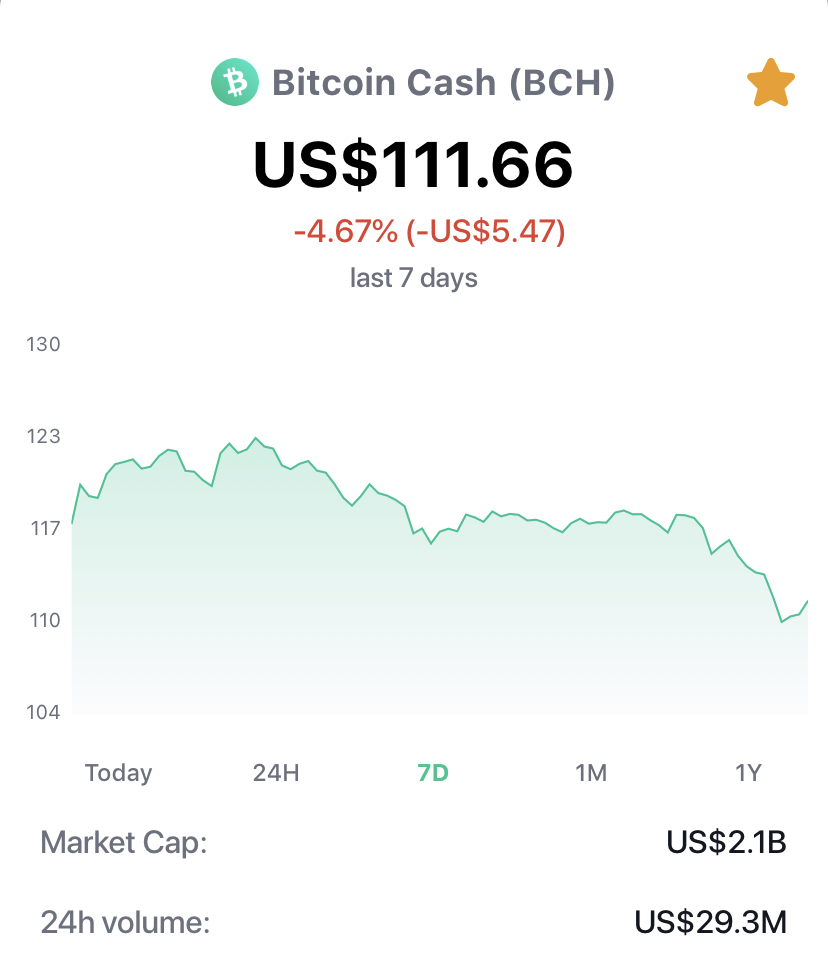Click the Bitcoin Cash (BCH) title
This screenshot has height=970, width=828.
pos(444,82)
